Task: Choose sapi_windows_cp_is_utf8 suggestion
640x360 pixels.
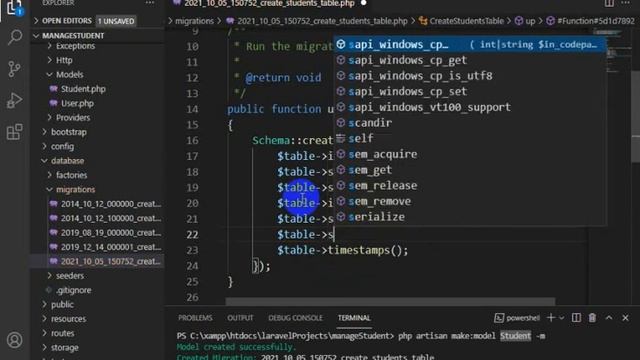Action: (470, 76)
